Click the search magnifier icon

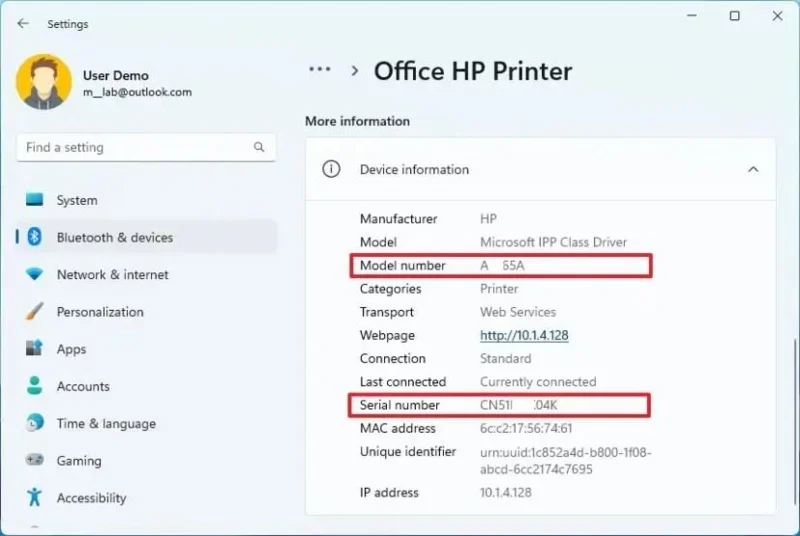(259, 147)
